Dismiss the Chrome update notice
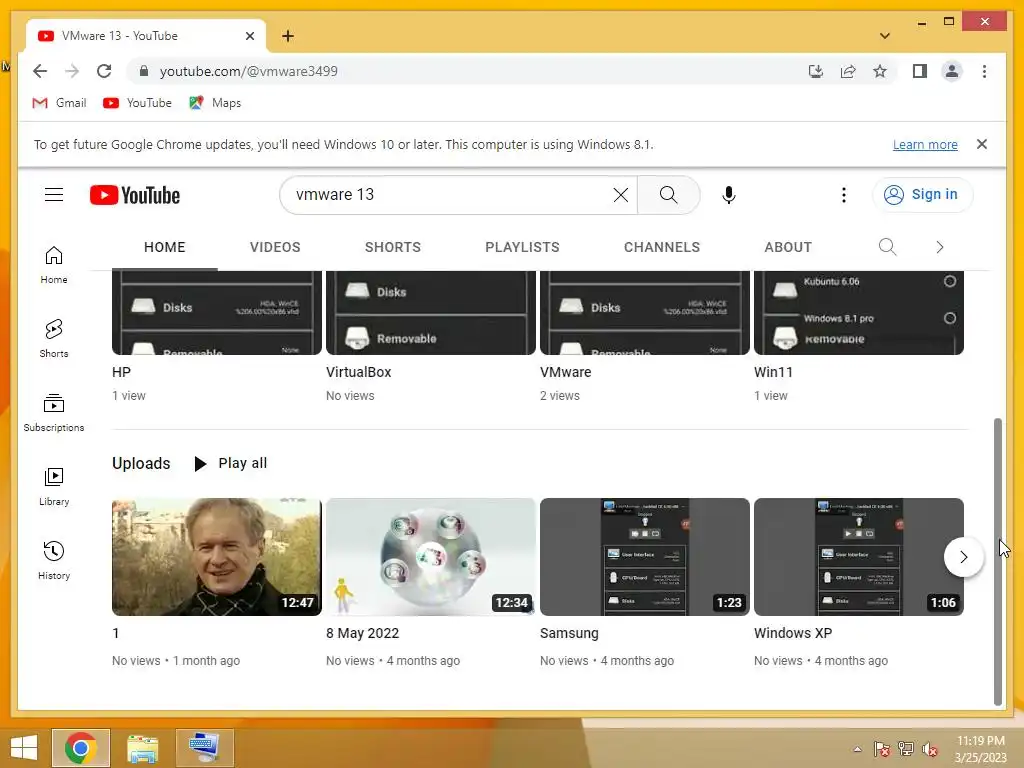The width and height of the screenshot is (1024, 768). pyautogui.click(x=982, y=144)
